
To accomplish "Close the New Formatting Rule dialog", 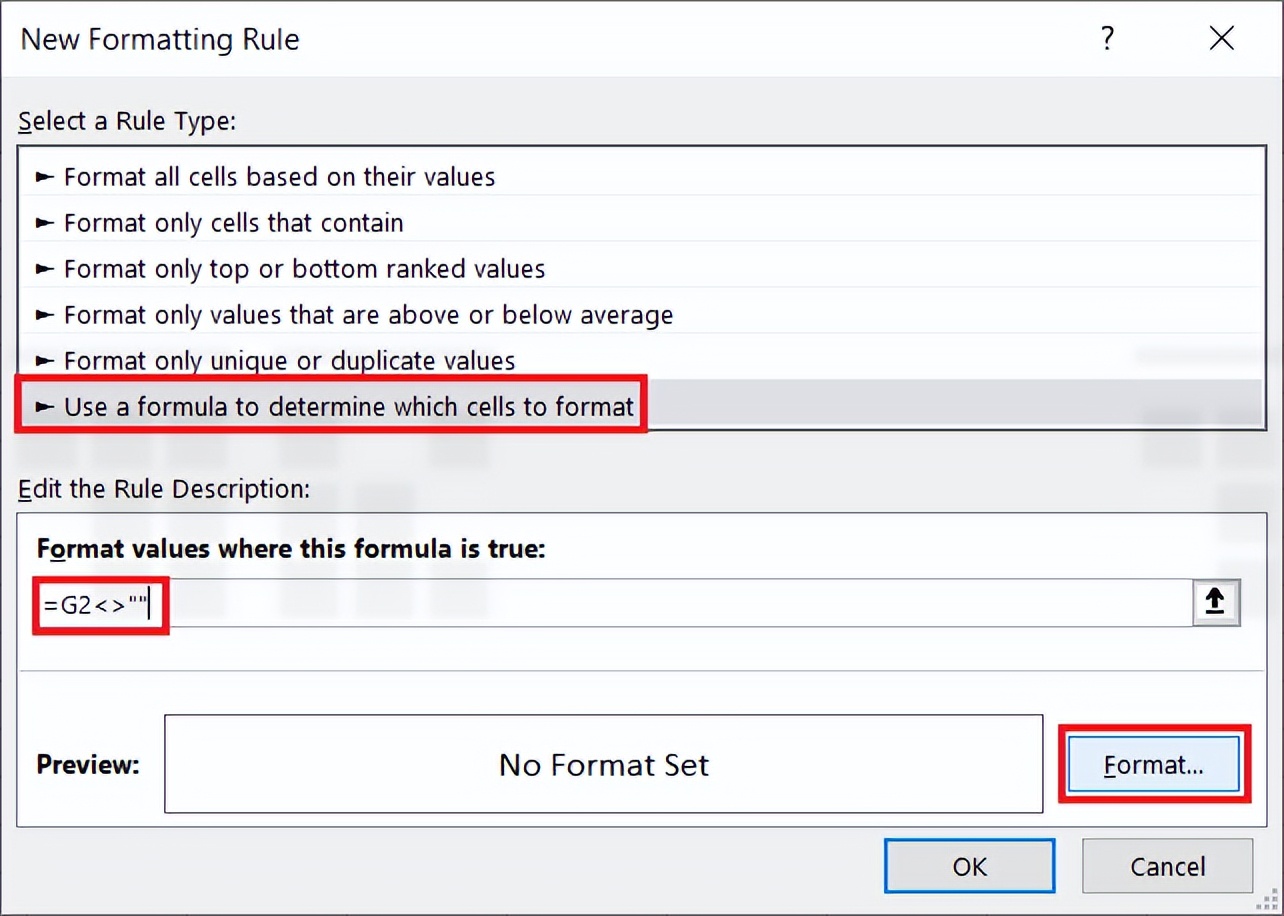I will (x=1221, y=39).
